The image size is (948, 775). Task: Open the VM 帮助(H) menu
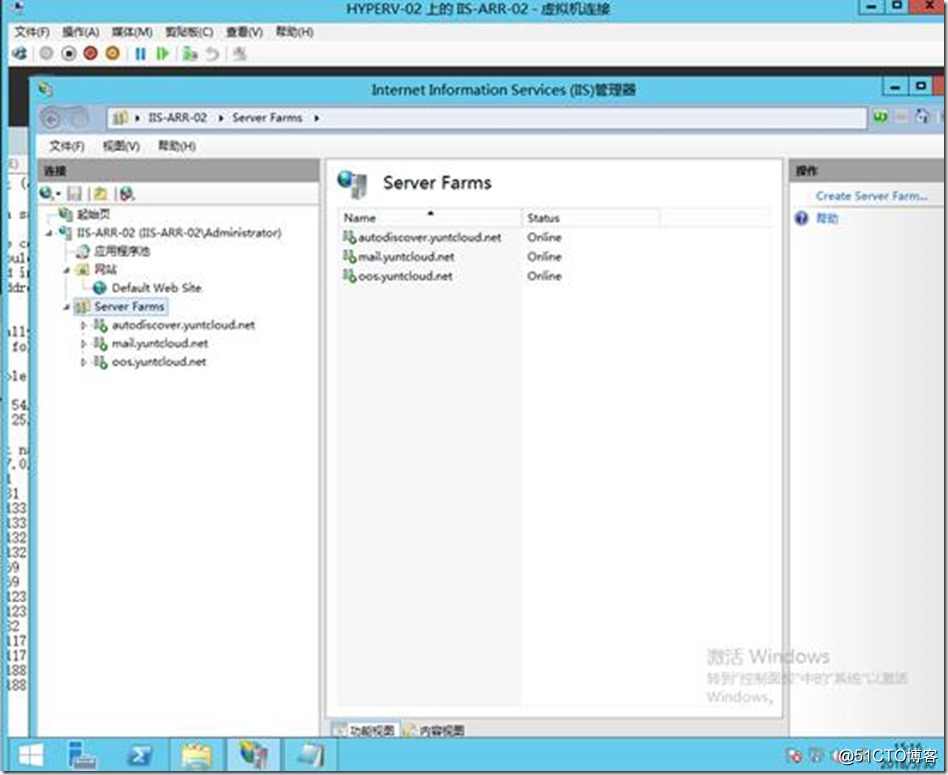pyautogui.click(x=294, y=32)
